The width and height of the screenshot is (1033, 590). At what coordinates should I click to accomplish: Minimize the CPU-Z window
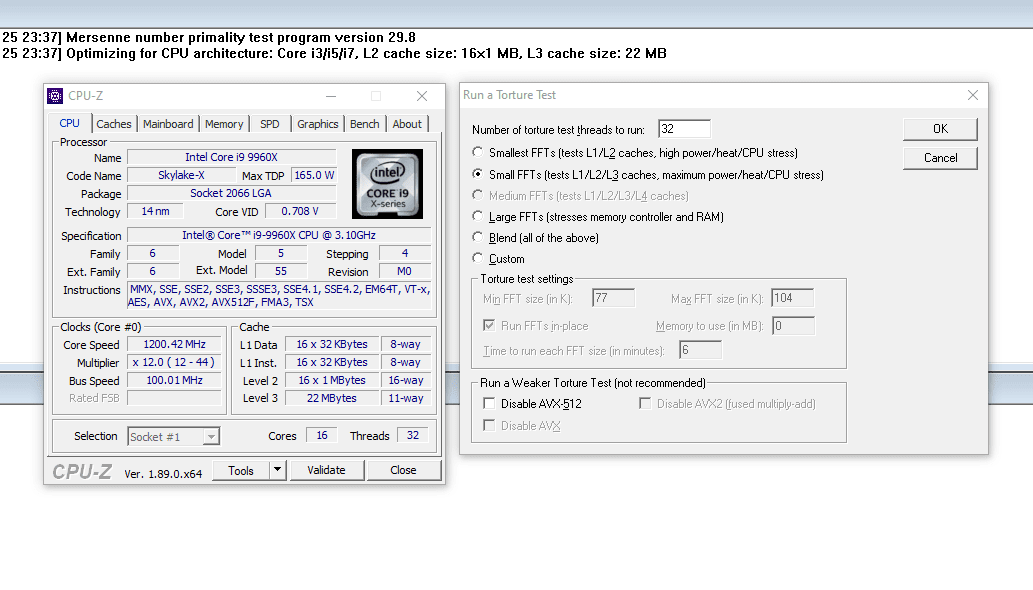pos(331,96)
